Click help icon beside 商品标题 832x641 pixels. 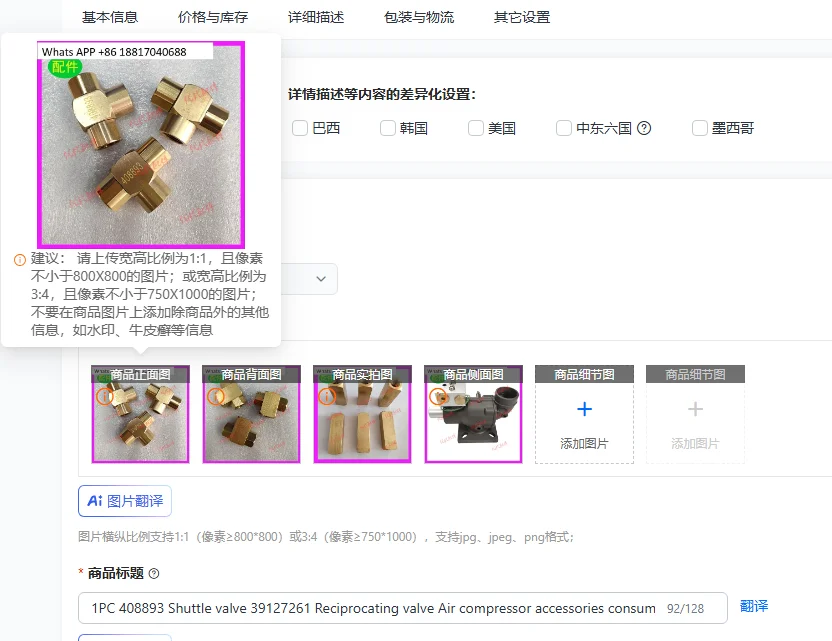(154, 574)
